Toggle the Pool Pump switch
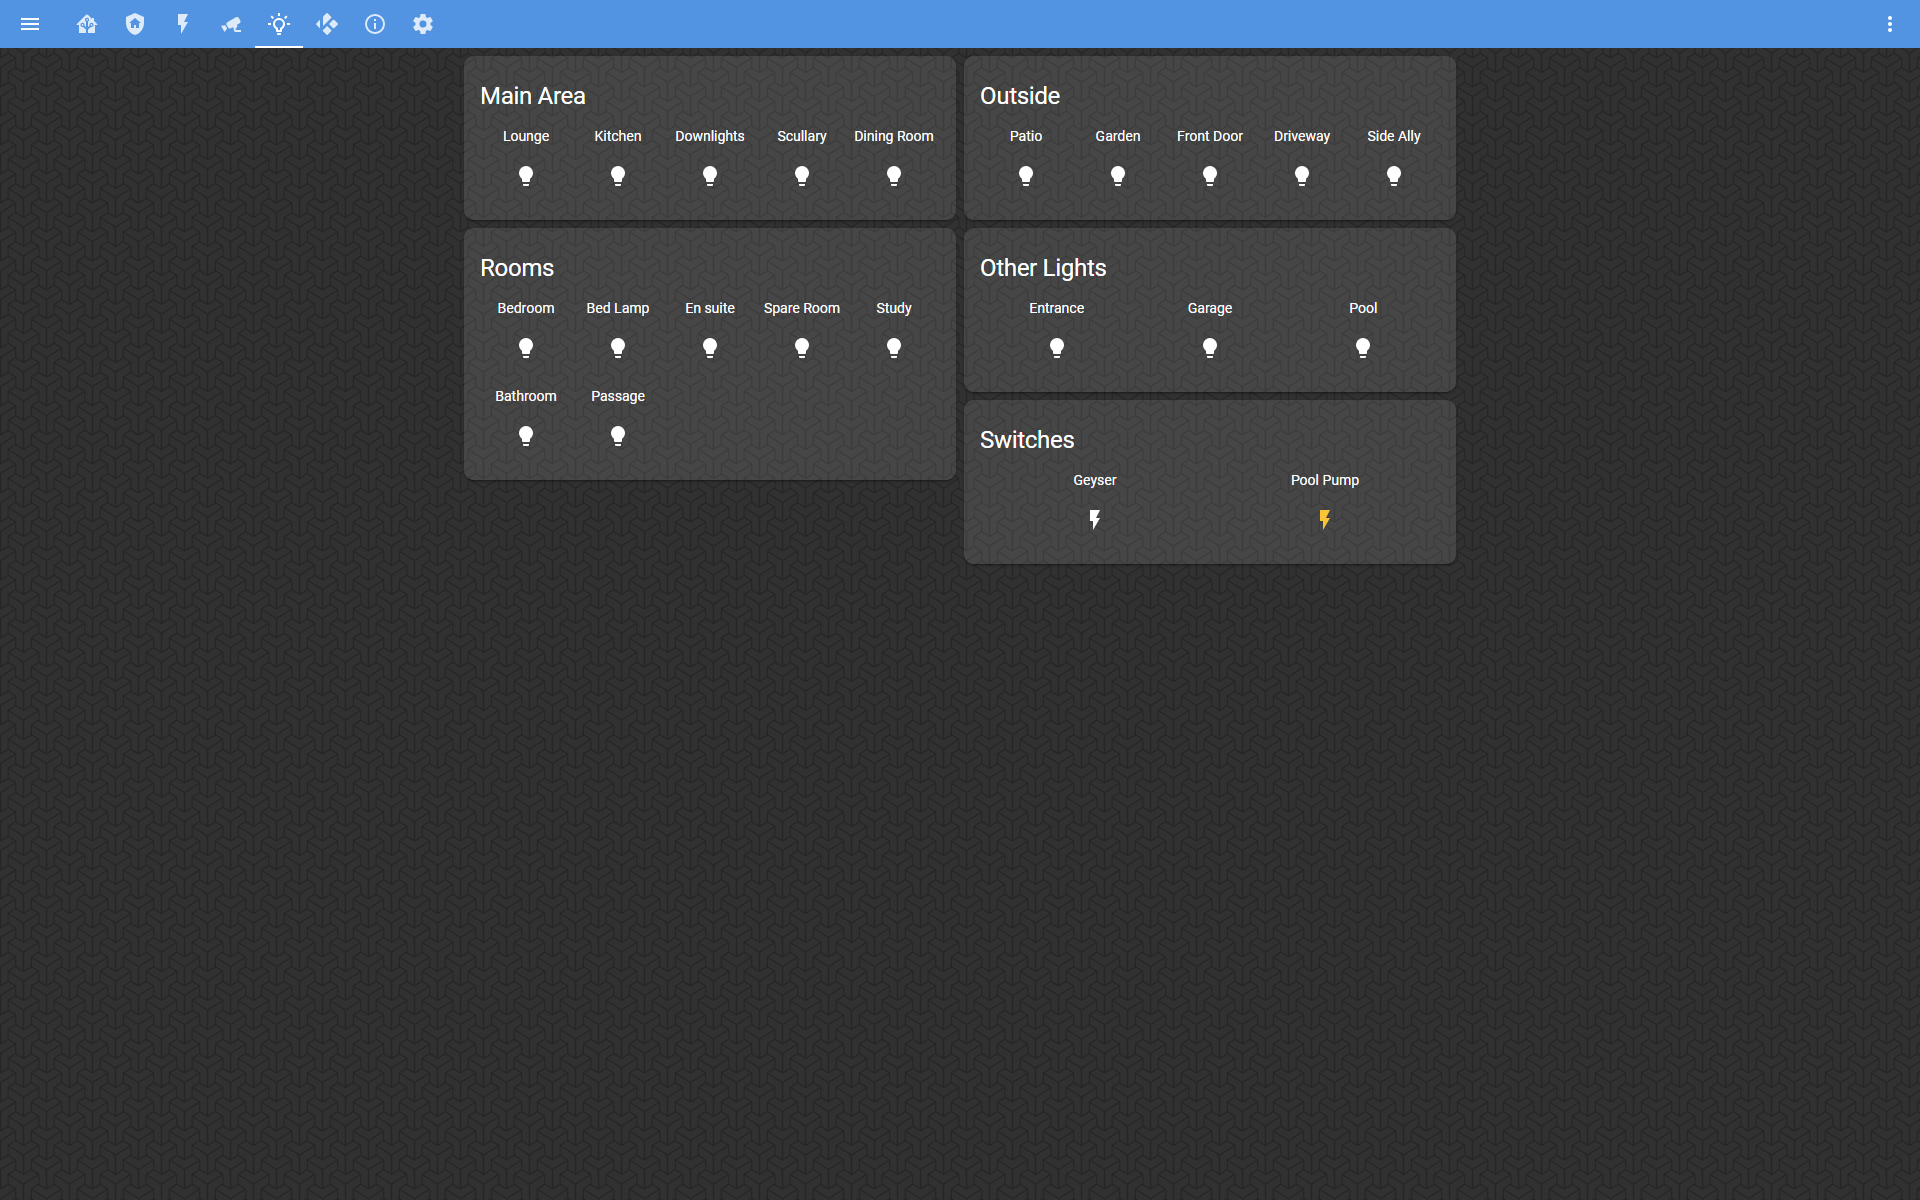Screen dimensions: 1920x1200 (x=1324, y=520)
